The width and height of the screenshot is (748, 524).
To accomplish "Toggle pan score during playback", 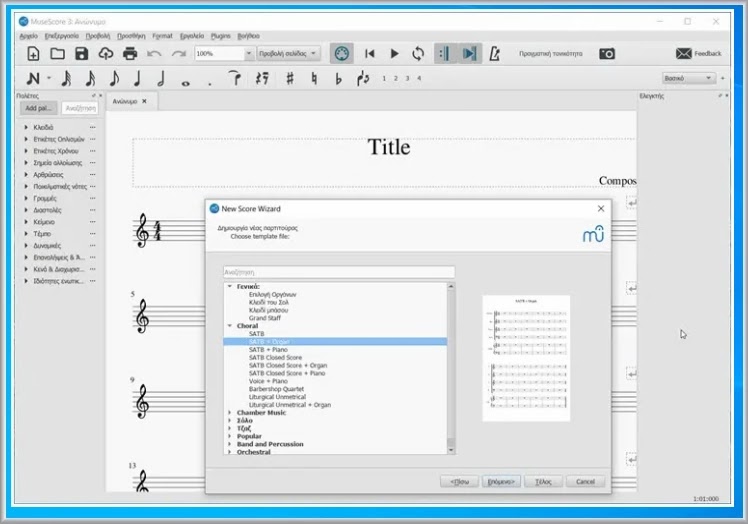I will point(469,53).
